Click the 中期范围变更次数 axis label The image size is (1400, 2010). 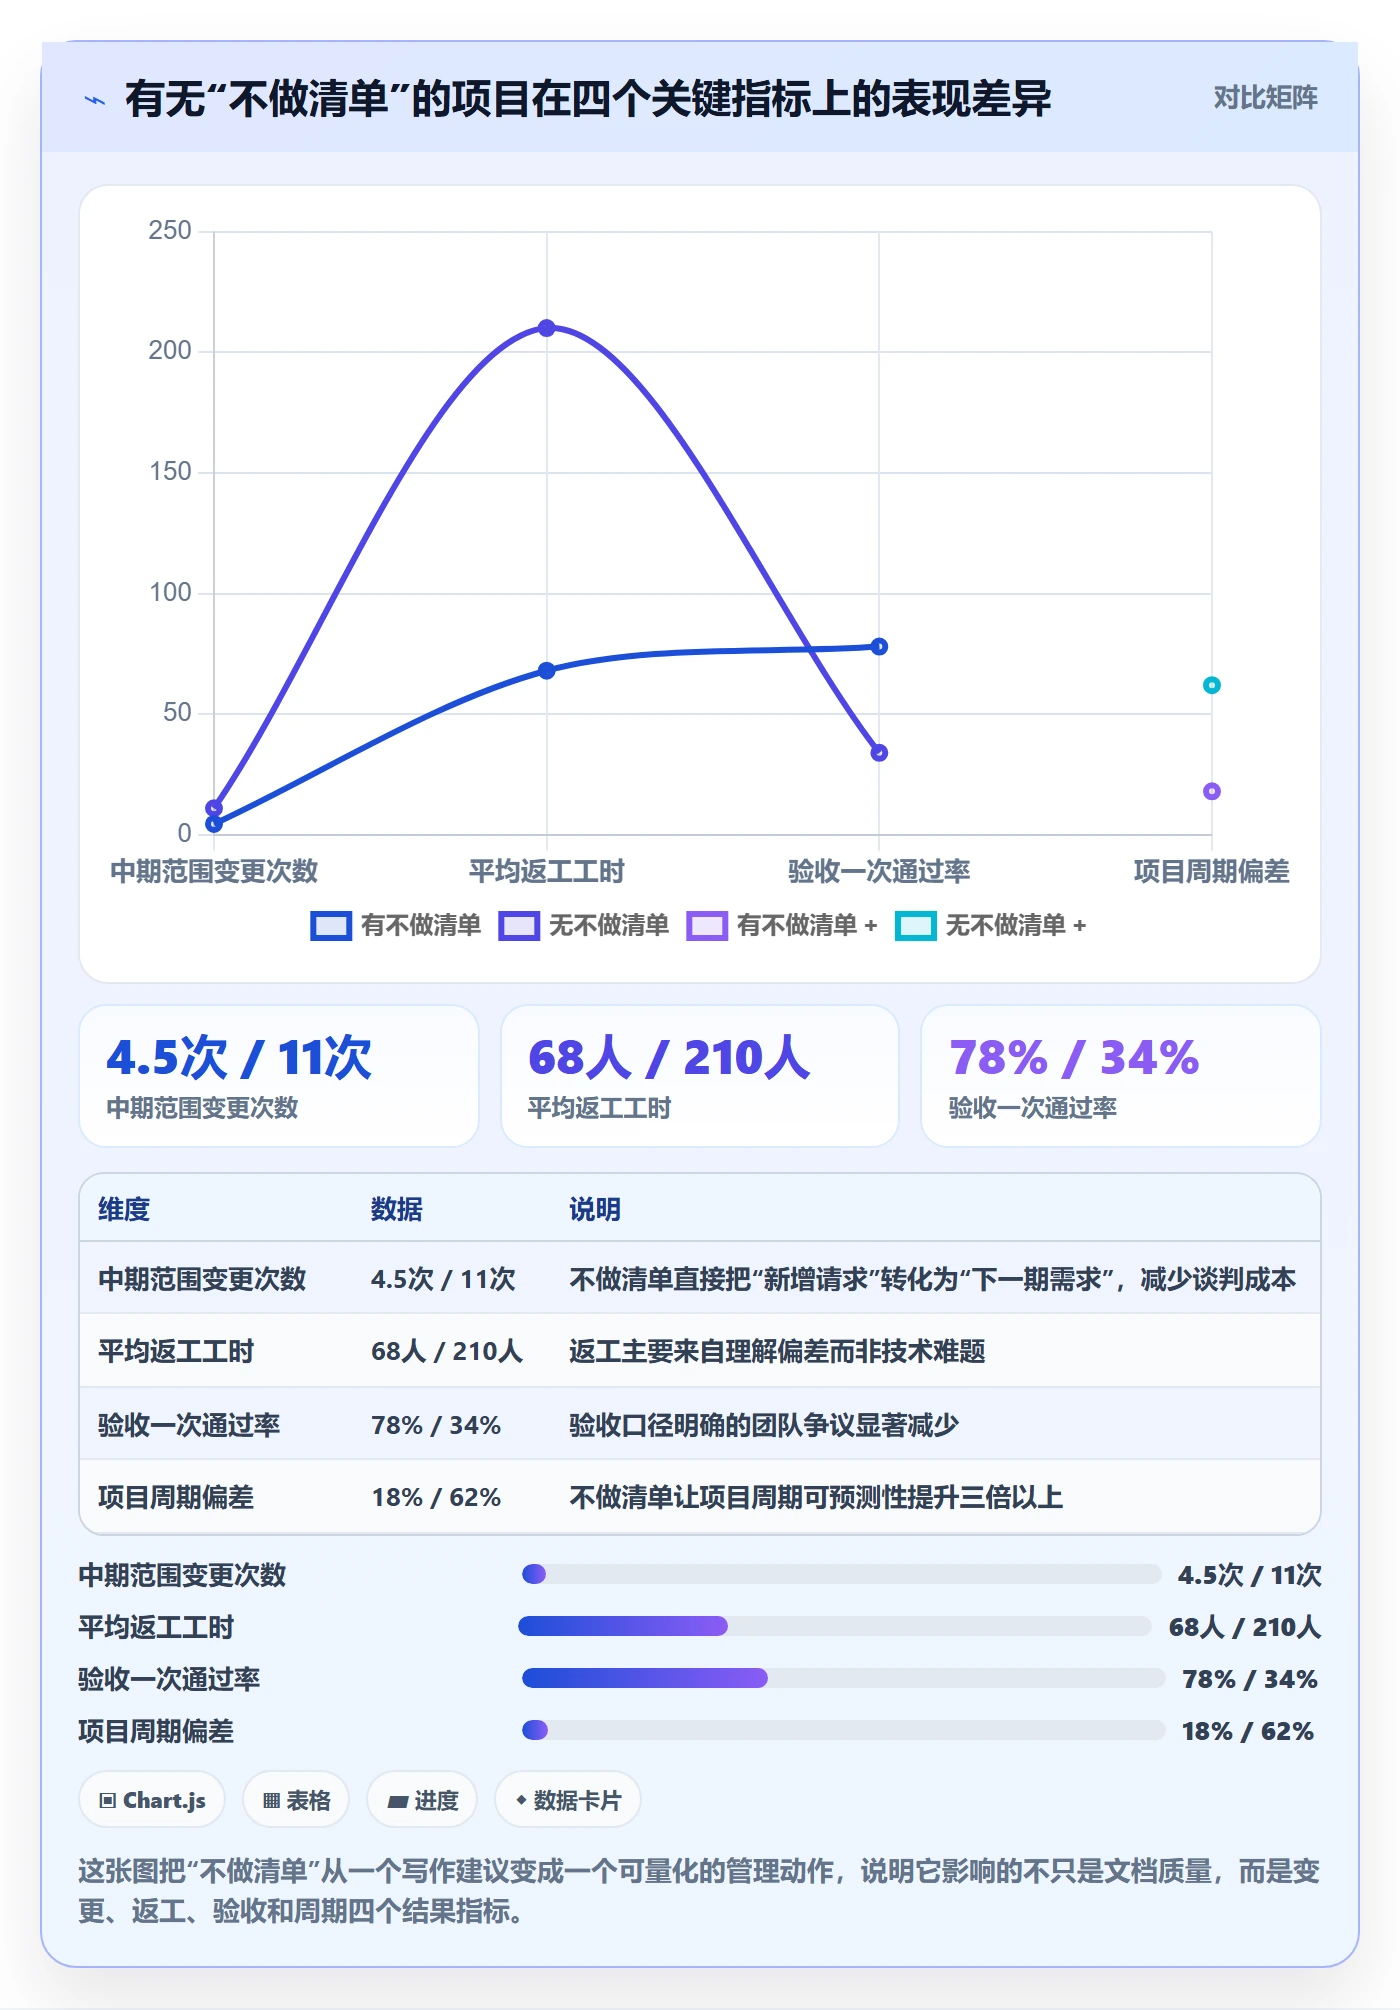click(214, 871)
